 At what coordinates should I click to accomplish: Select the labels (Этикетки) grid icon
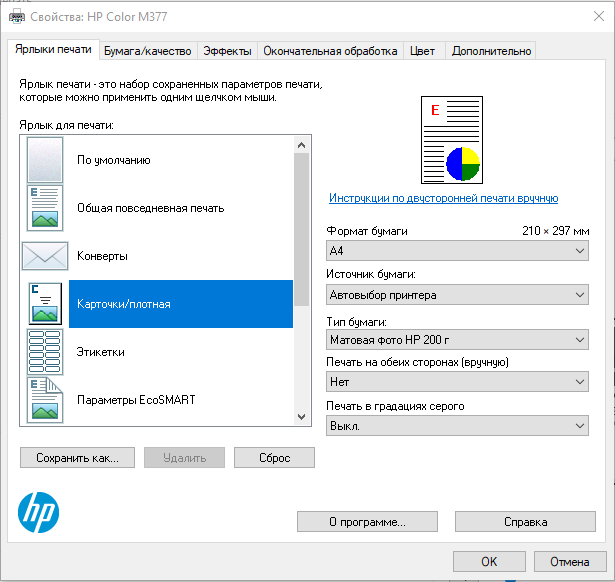[x=45, y=352]
